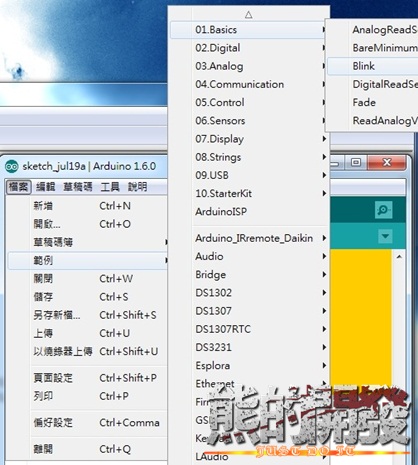The image size is (418, 465).
Task: Maximize the Arduino window
Action: (x=356, y=162)
